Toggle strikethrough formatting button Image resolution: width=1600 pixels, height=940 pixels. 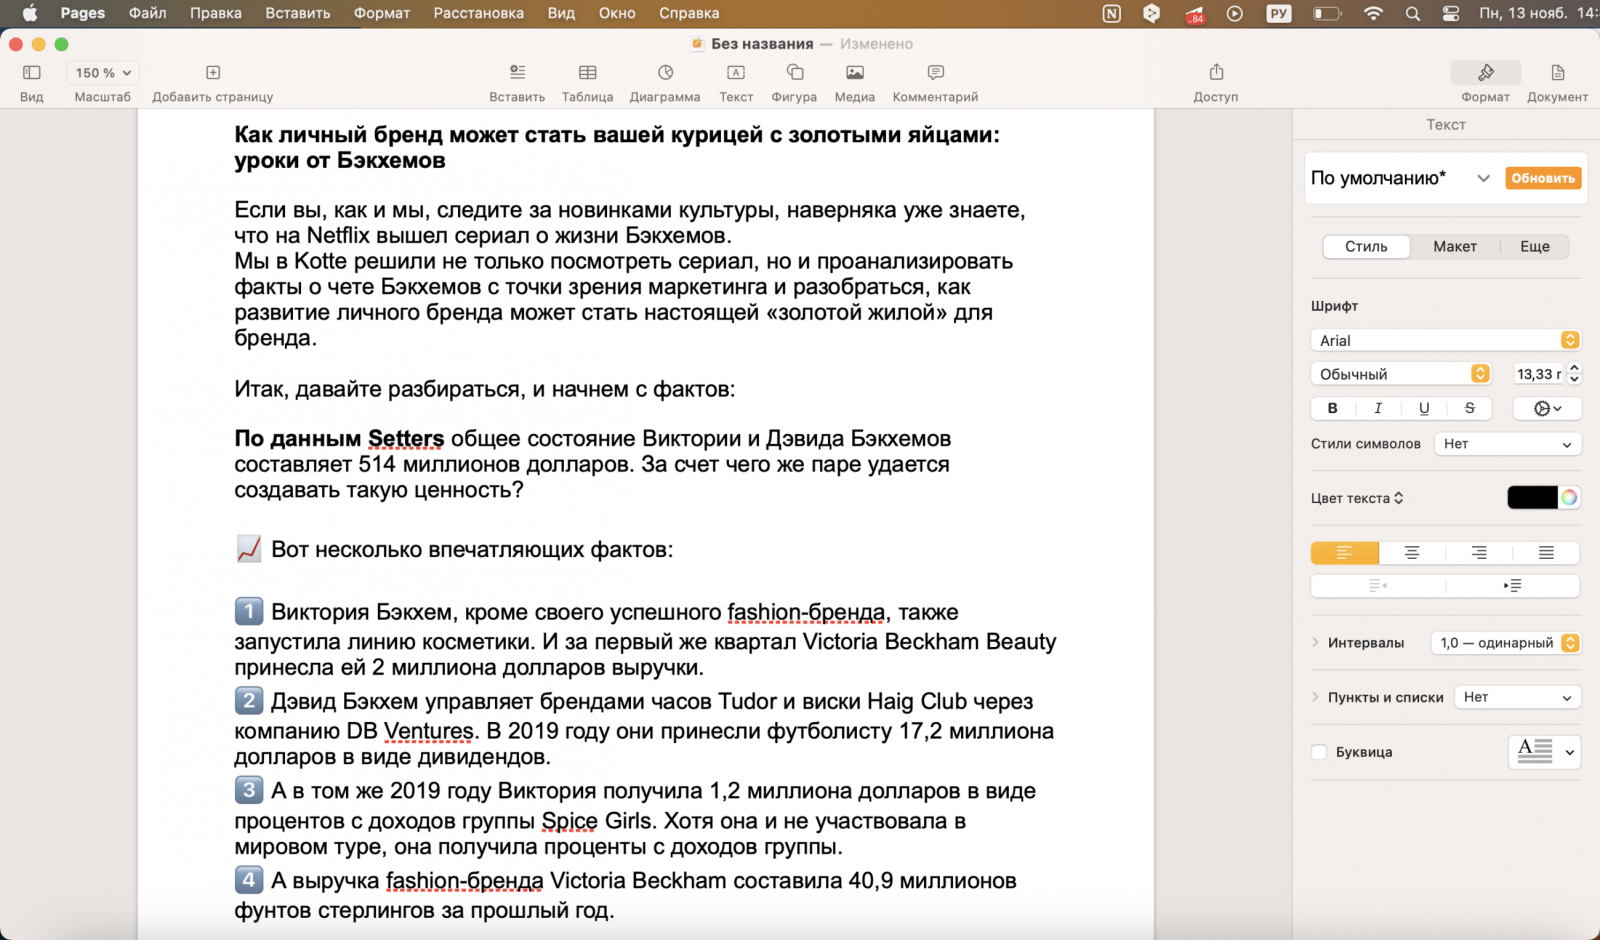(x=1470, y=408)
